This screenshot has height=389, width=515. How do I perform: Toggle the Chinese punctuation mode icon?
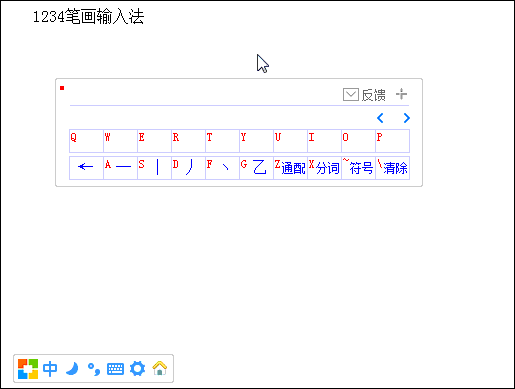[94, 369]
